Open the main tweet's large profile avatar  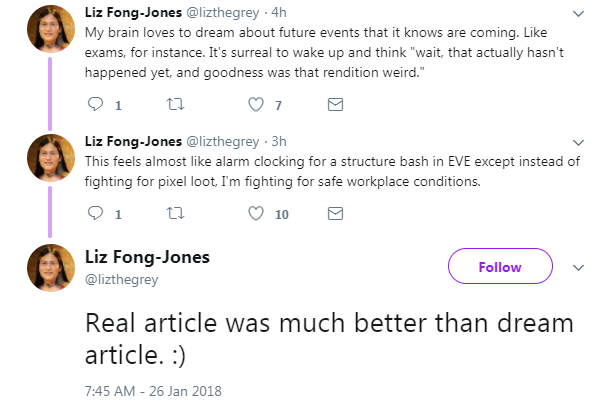coord(51,268)
